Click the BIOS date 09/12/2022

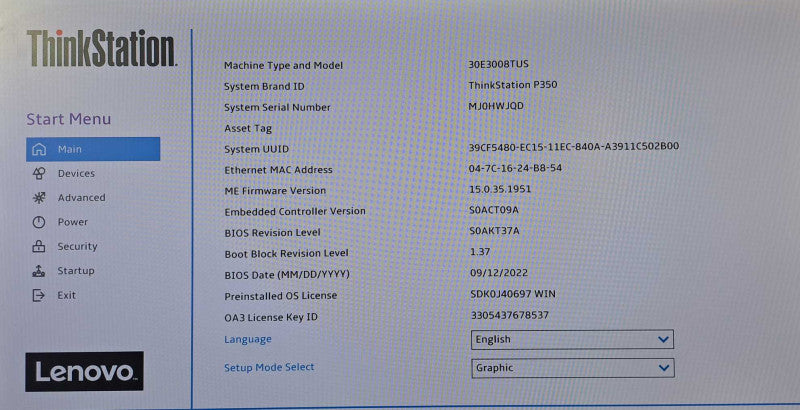[499, 273]
